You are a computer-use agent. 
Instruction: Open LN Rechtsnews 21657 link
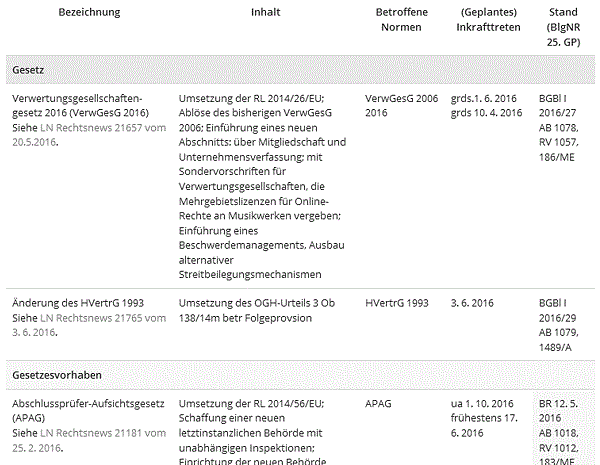tap(89, 135)
